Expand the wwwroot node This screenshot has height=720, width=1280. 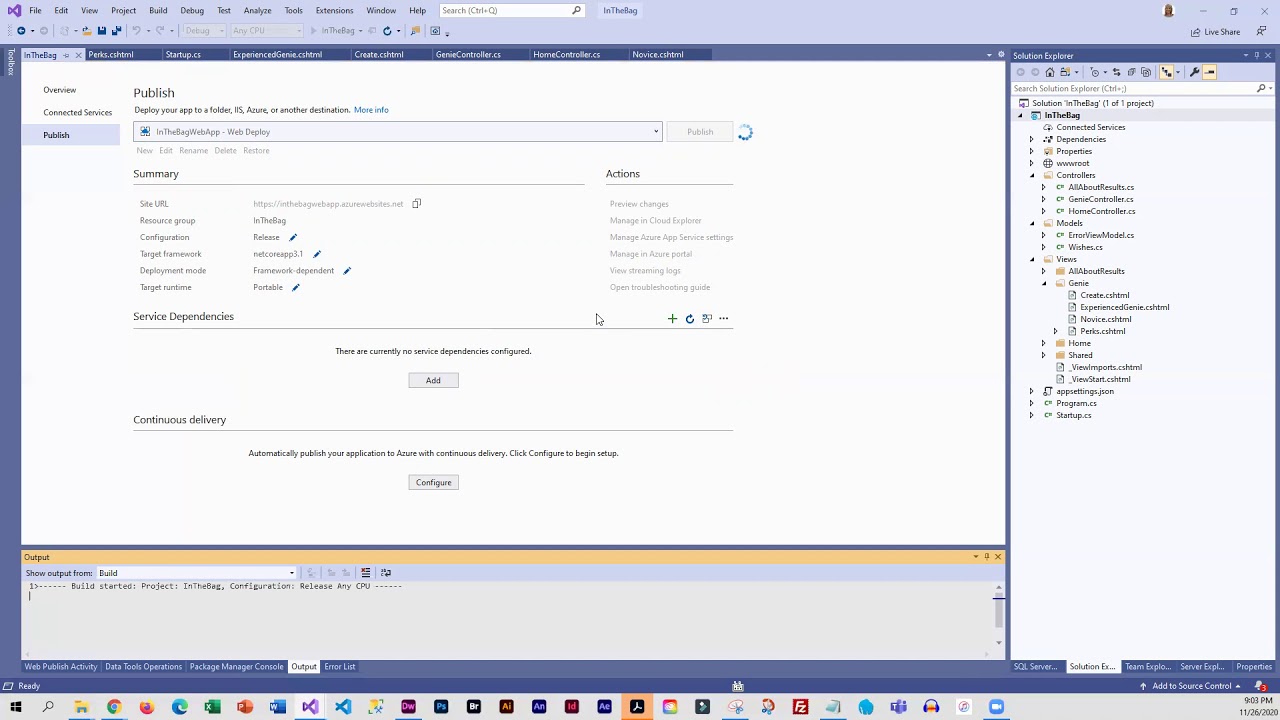[x=1032, y=163]
